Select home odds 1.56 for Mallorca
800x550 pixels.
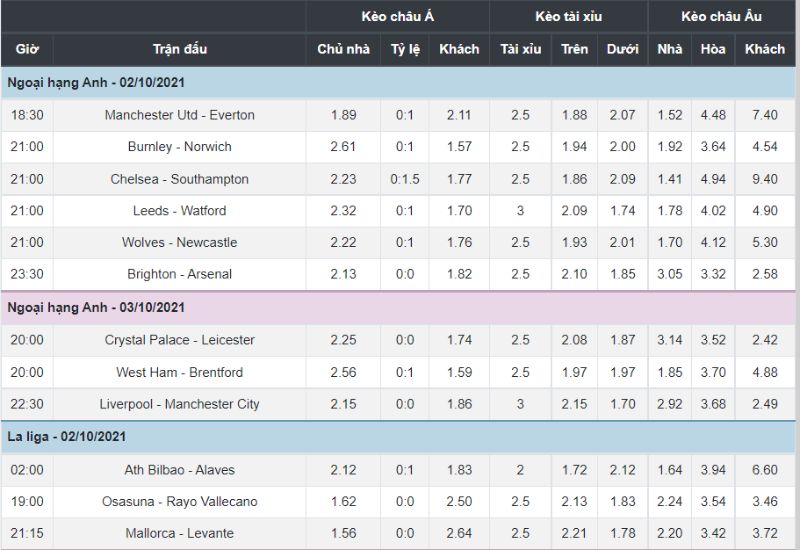[343, 533]
